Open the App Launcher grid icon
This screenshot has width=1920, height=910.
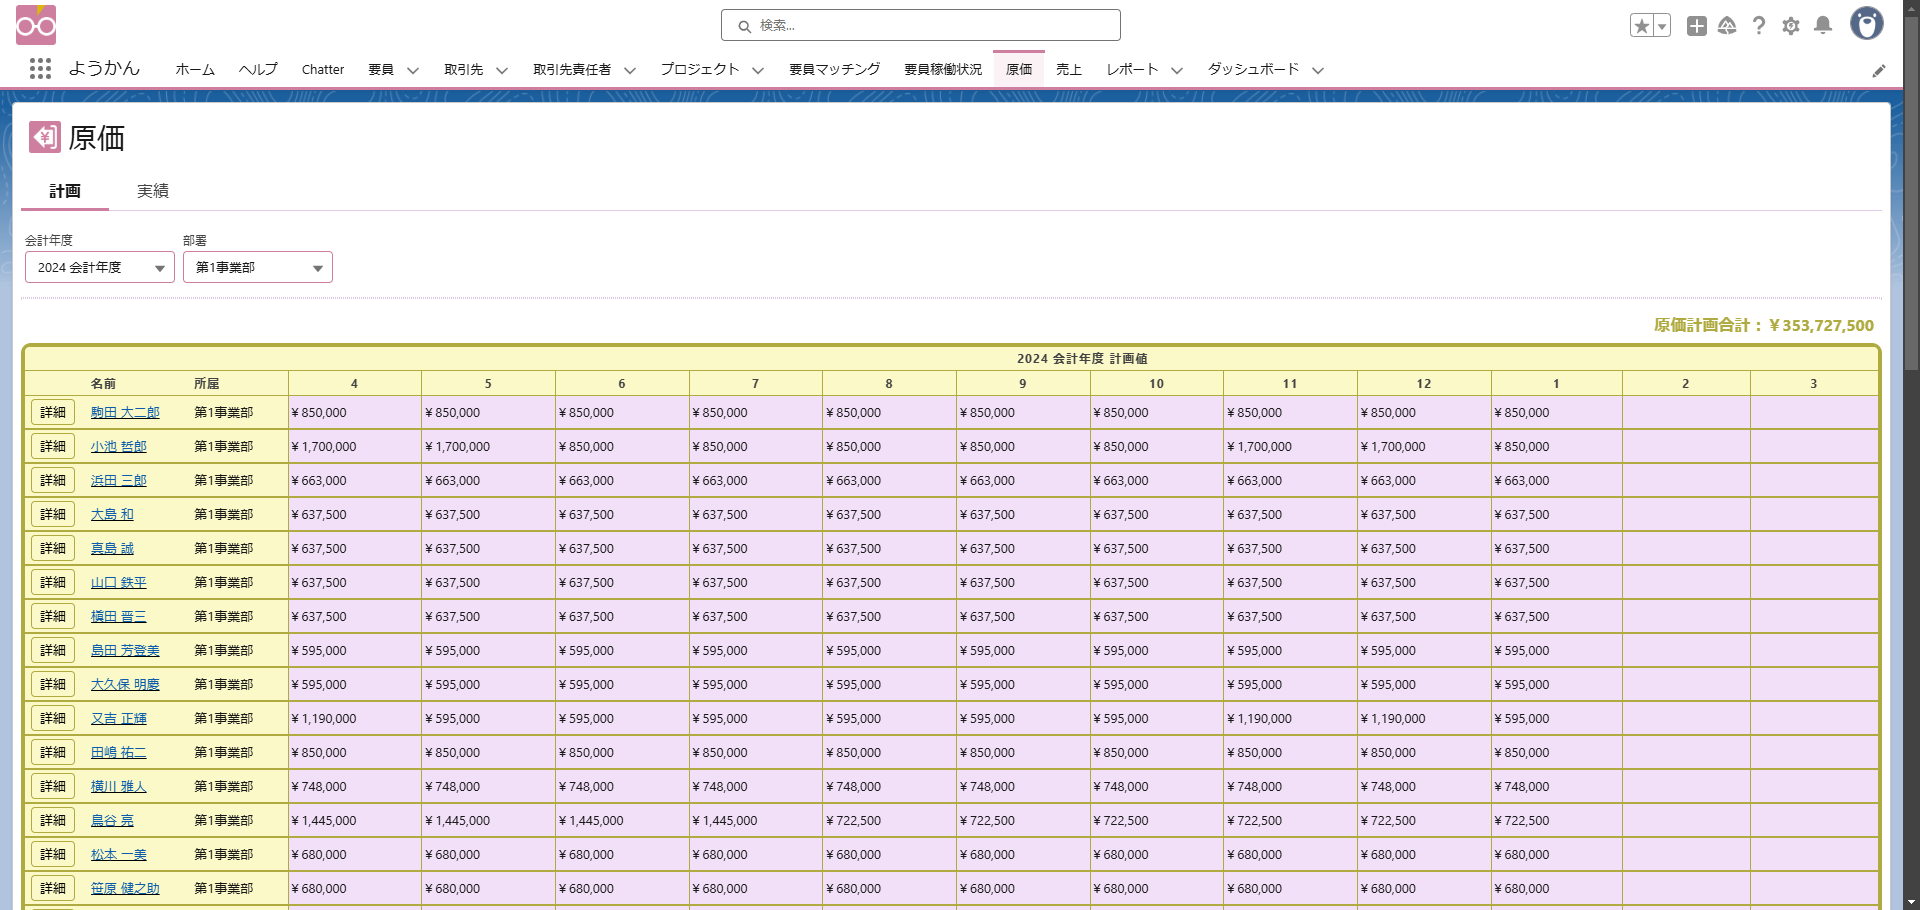point(40,69)
